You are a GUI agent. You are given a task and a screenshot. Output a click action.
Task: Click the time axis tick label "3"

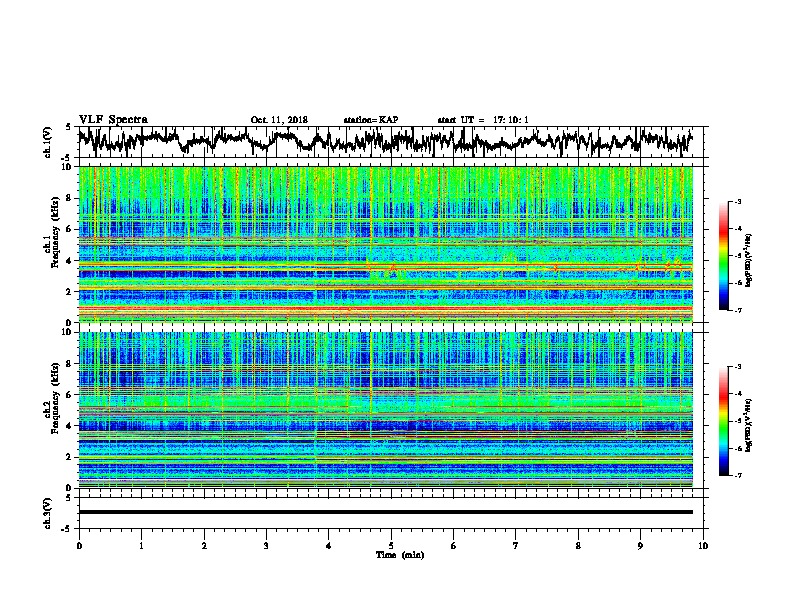coord(266,546)
